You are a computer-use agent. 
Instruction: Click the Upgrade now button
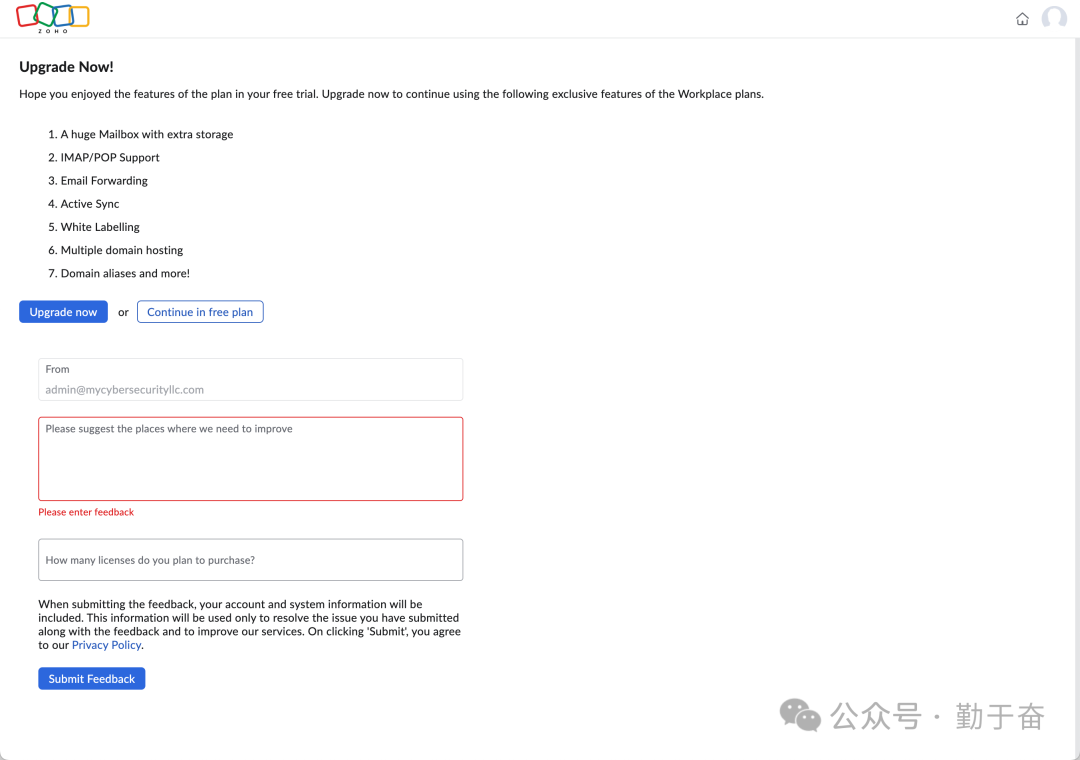(x=63, y=312)
